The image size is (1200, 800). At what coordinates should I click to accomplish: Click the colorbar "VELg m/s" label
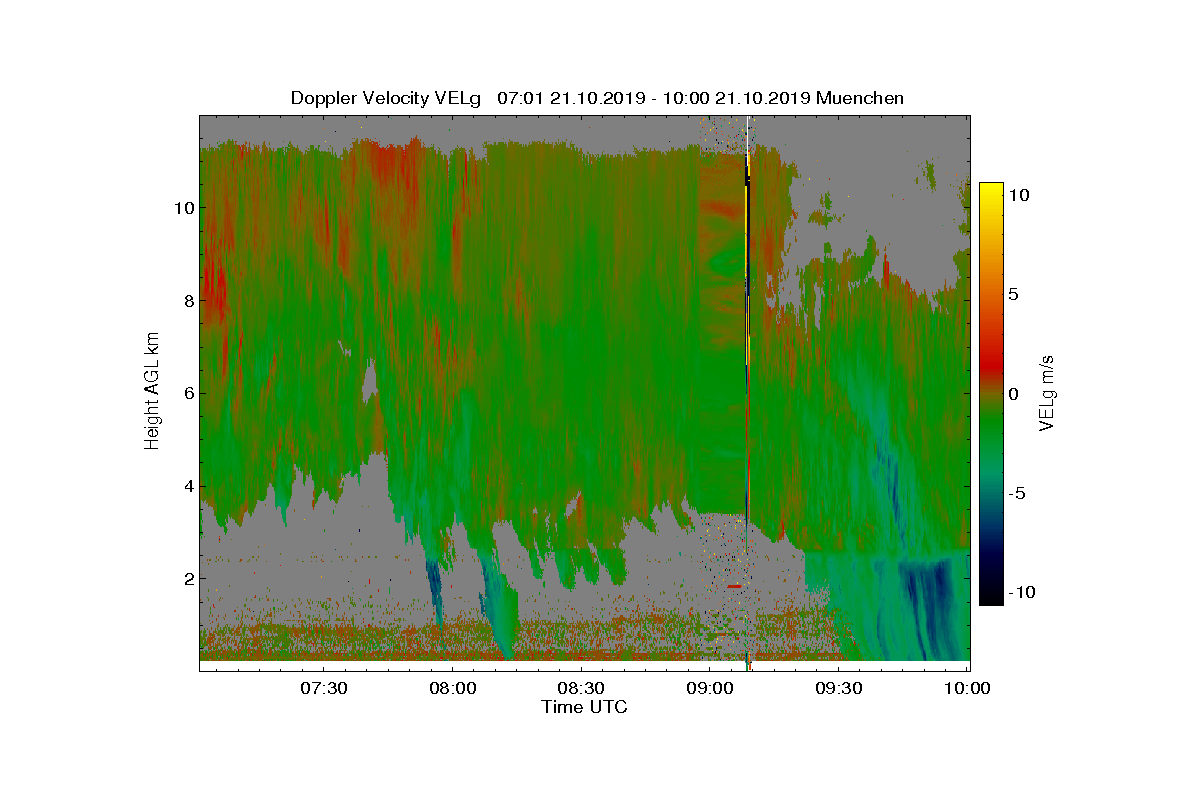[1047, 393]
